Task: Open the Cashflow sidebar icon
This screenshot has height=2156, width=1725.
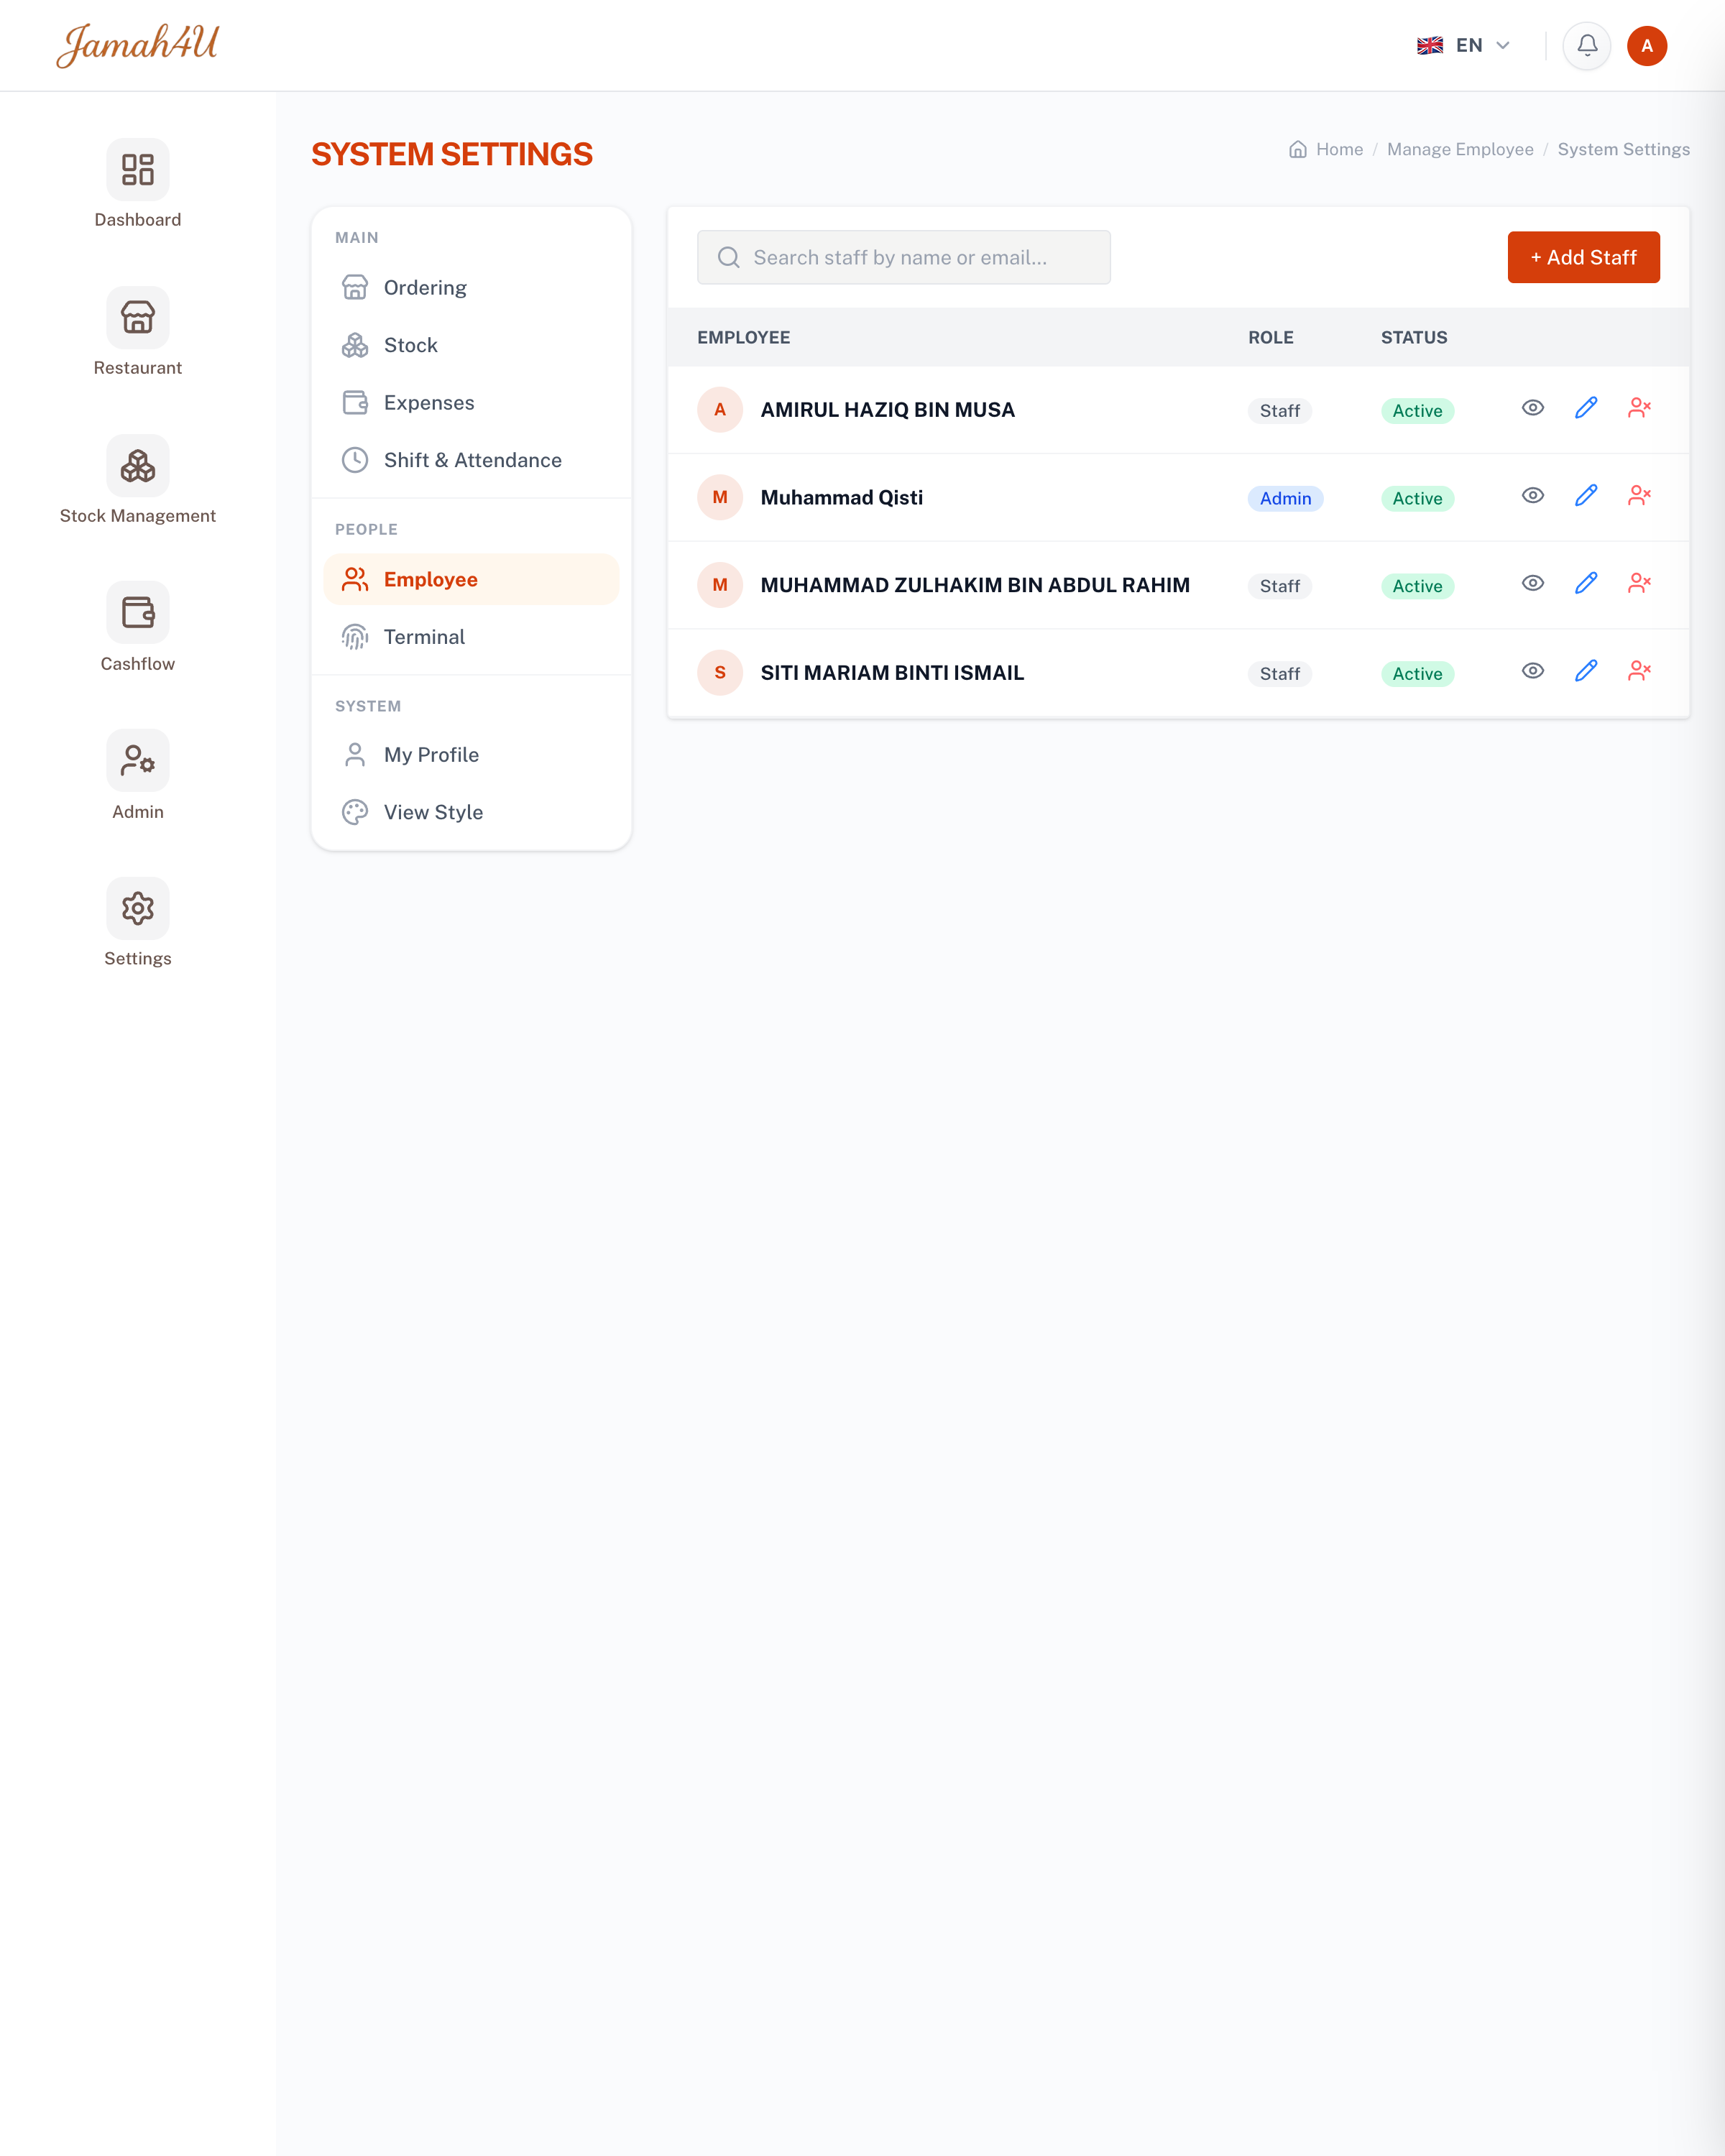Action: click(138, 612)
